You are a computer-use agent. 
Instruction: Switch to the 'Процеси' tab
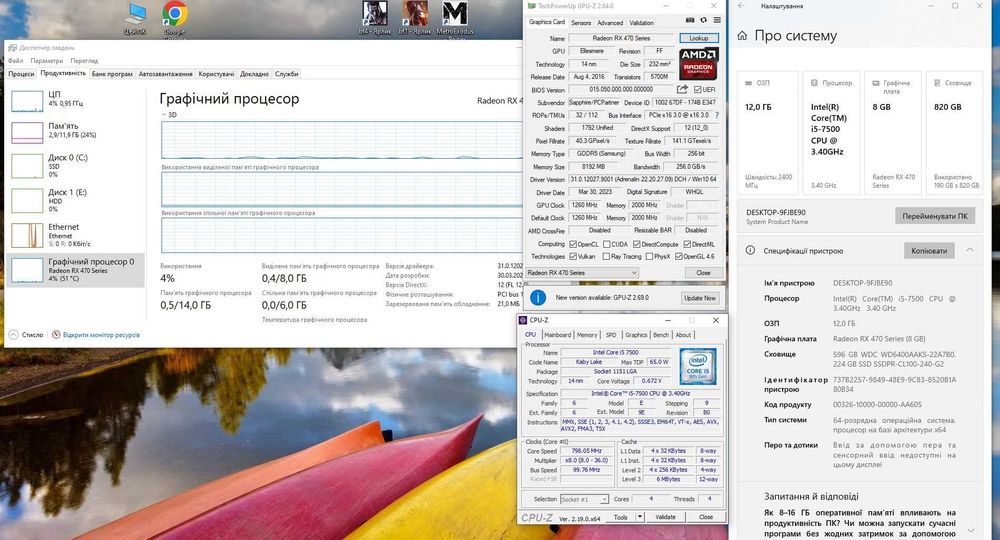(22, 74)
